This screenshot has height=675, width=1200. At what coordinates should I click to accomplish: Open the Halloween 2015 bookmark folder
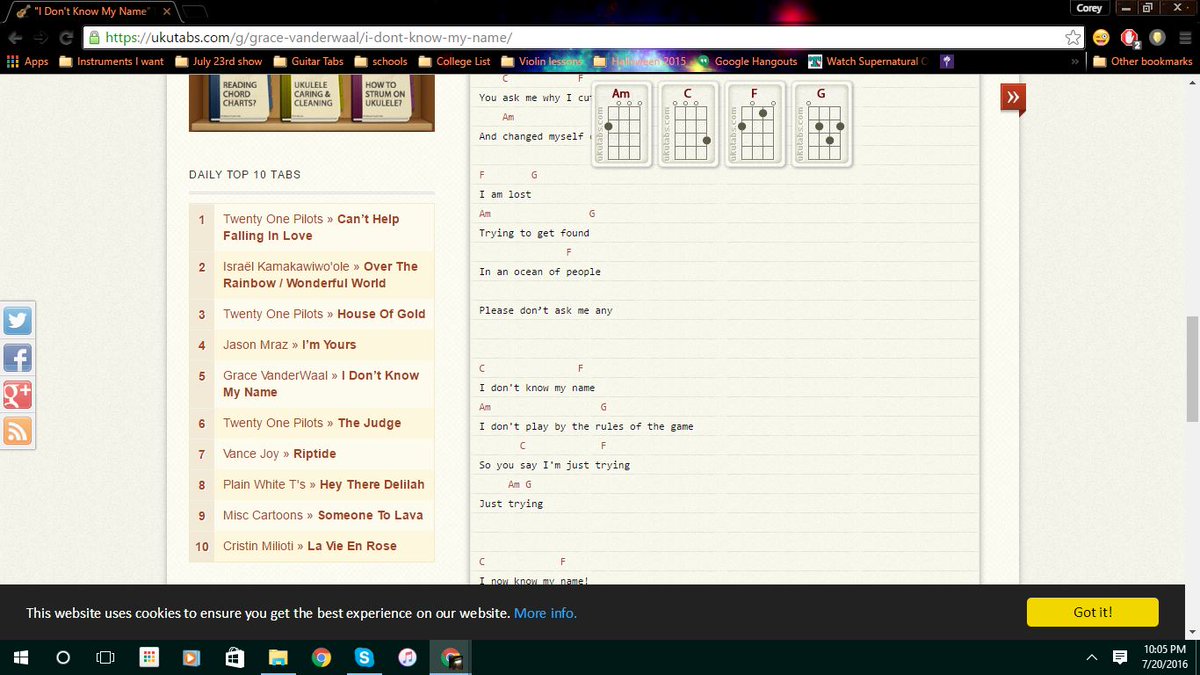click(640, 61)
